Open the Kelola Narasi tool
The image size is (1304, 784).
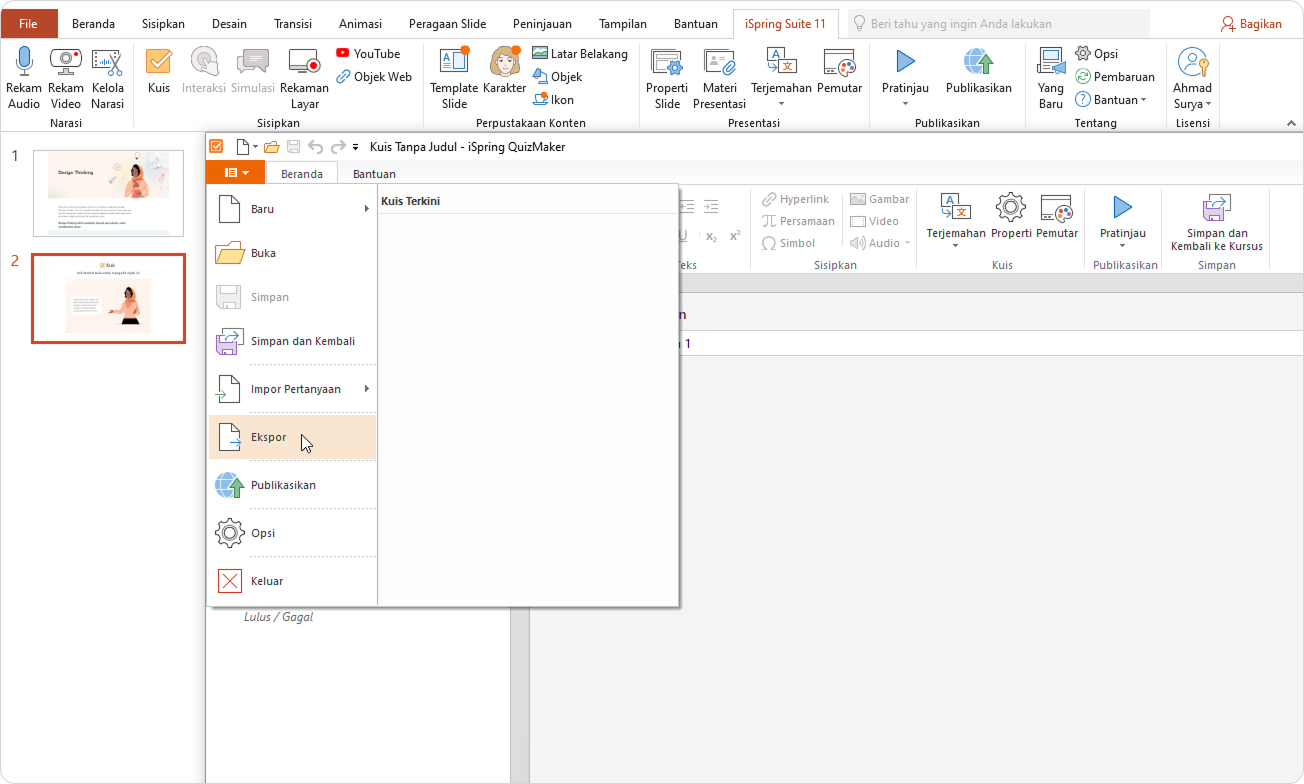pyautogui.click(x=107, y=64)
